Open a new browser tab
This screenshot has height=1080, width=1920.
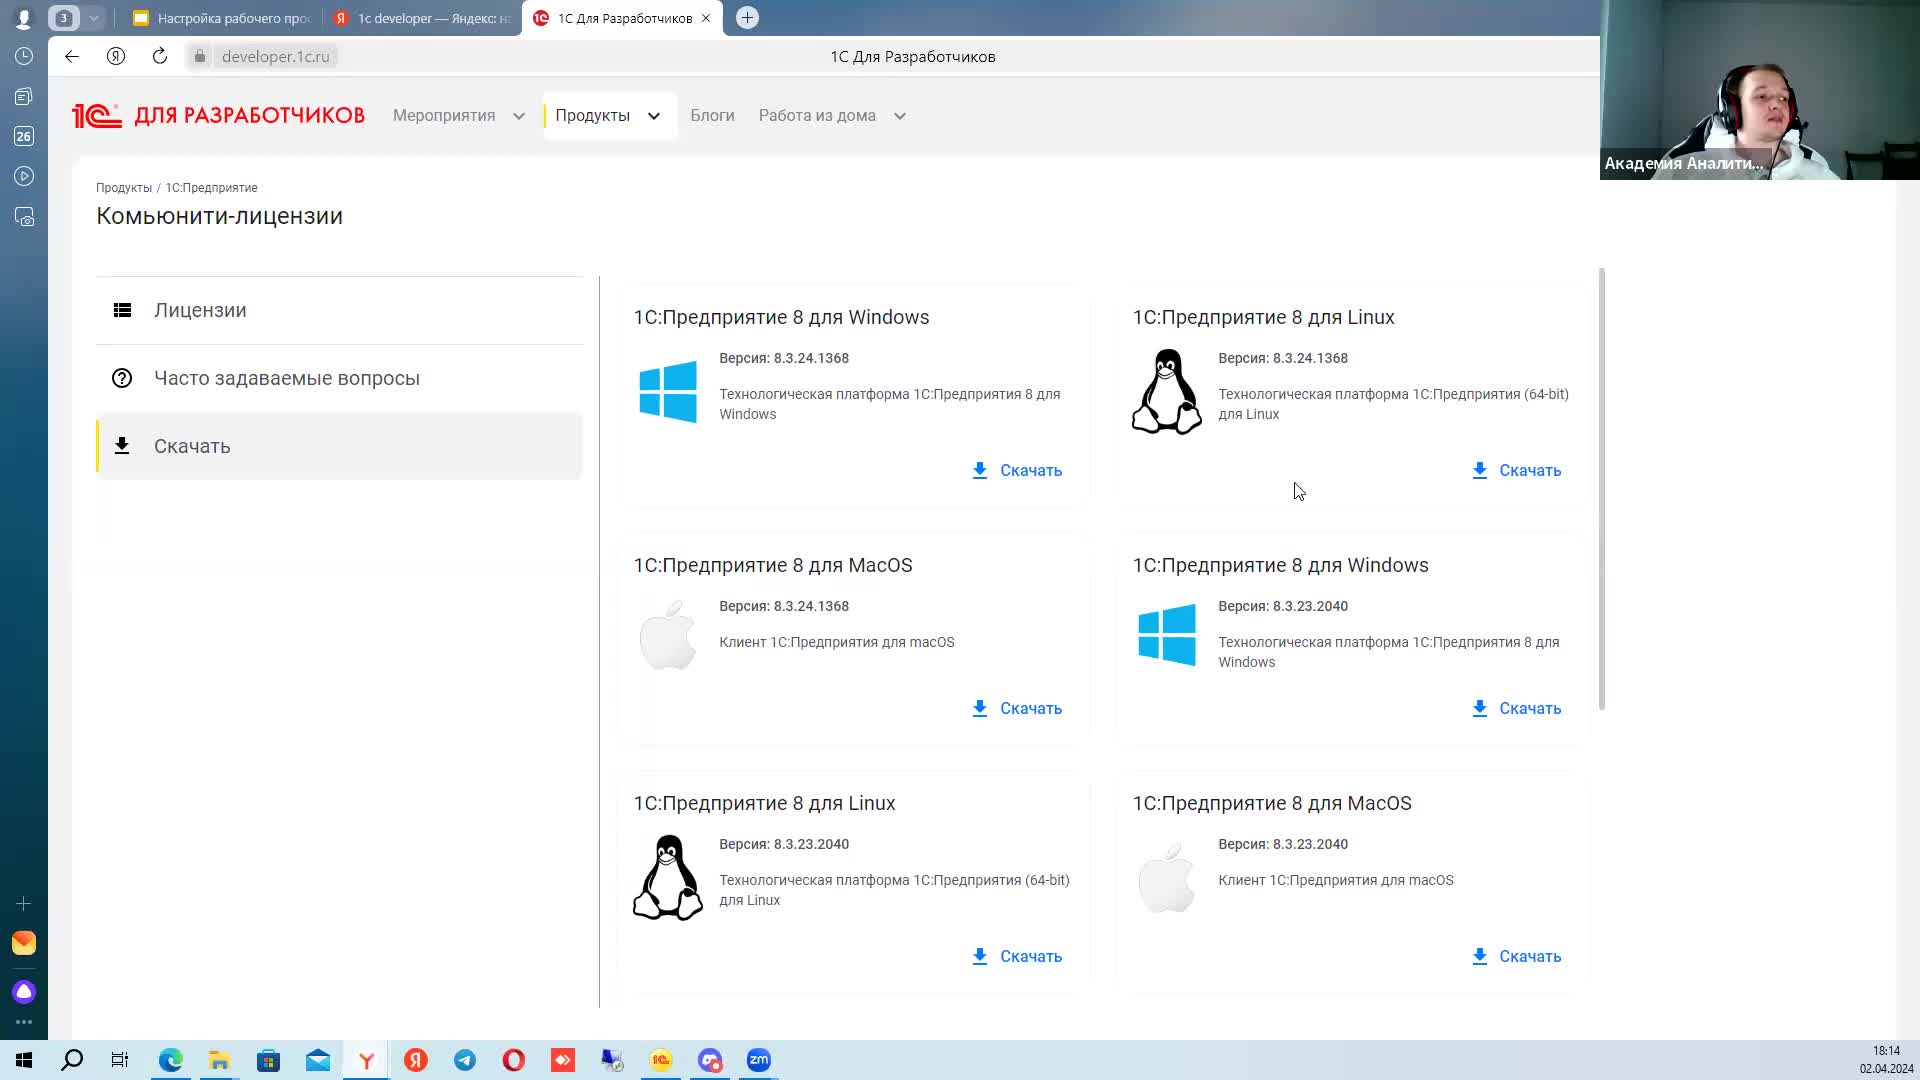tap(747, 18)
